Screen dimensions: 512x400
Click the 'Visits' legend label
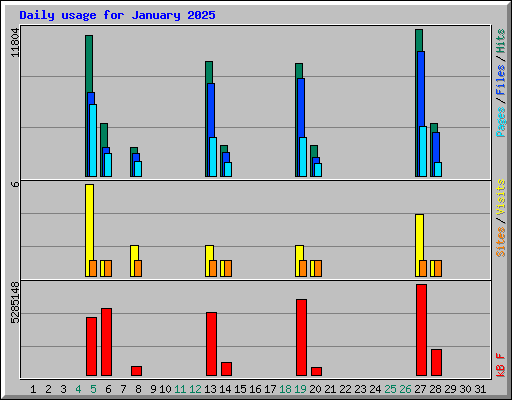[x=500, y=197]
